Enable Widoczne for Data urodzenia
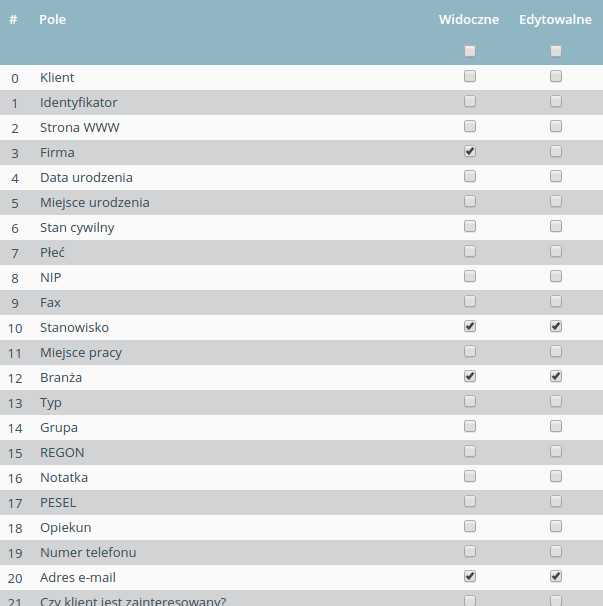Screen dimensions: 603x606 coord(470,176)
